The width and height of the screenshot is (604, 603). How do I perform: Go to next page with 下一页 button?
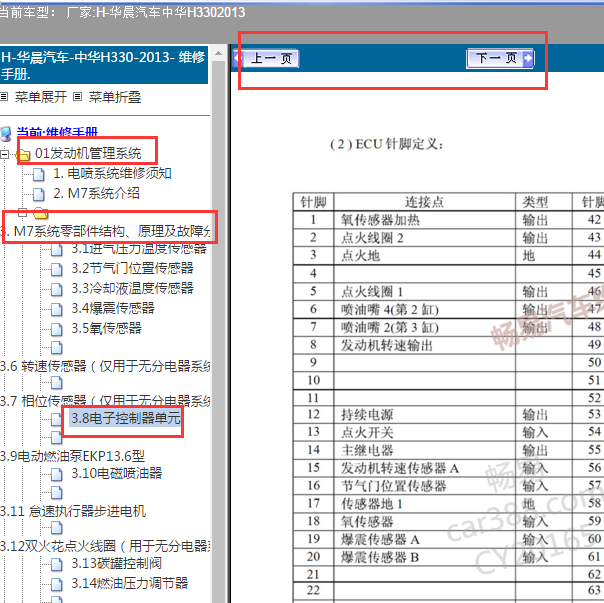tap(500, 59)
